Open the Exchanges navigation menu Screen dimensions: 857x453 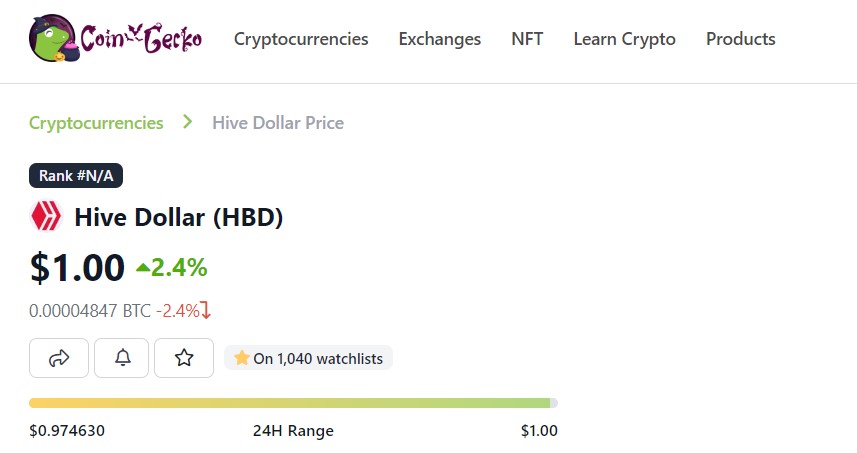tap(439, 39)
